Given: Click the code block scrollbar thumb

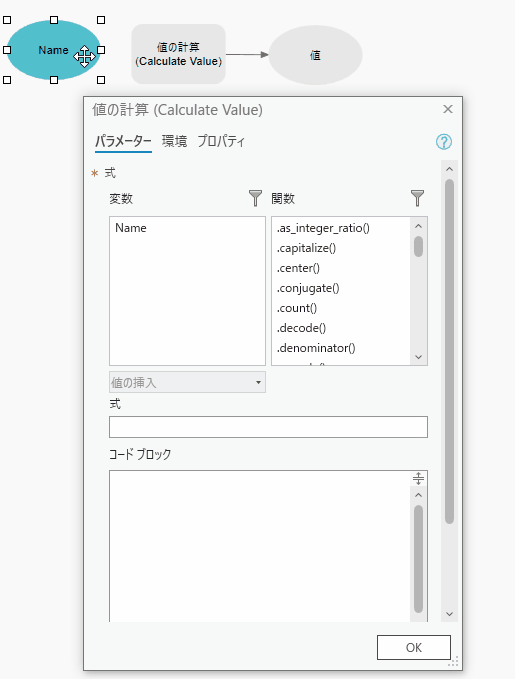Looking at the screenshot, I should (418, 559).
